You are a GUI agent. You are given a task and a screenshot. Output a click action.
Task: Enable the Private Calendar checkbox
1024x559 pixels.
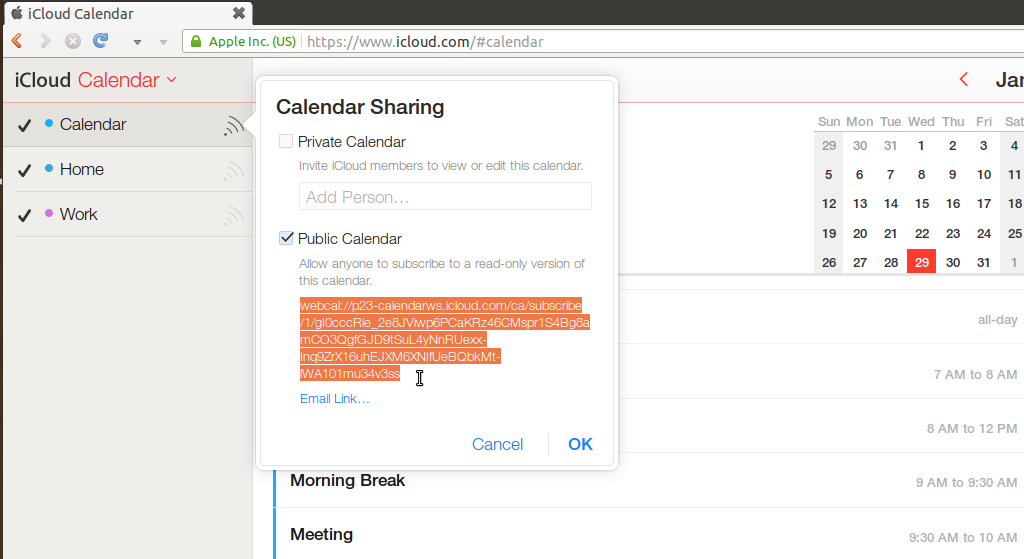[286, 142]
